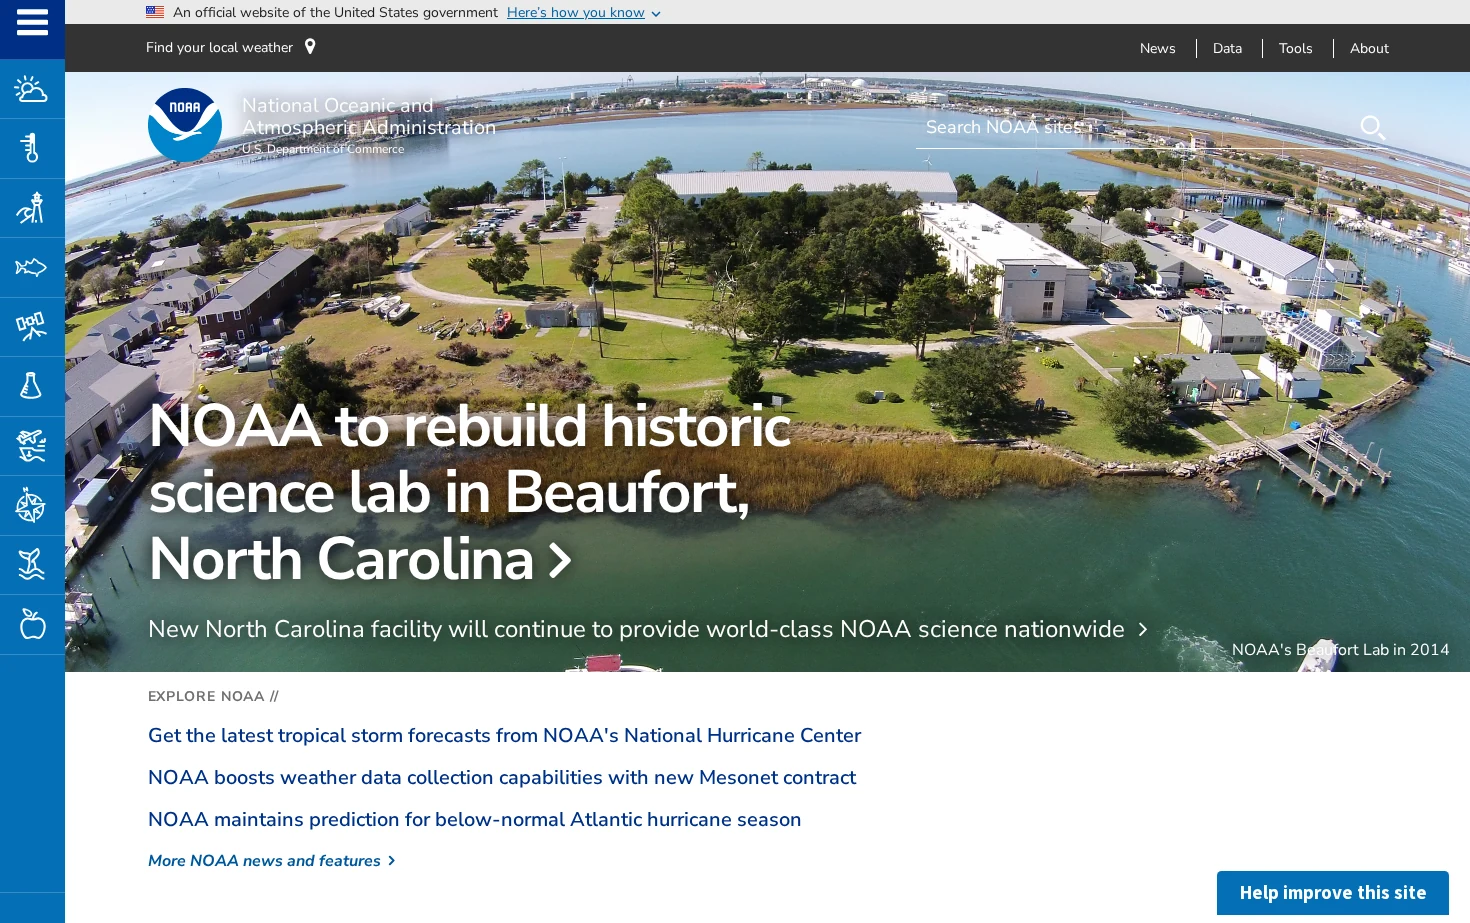Screen dimensions: 1470x923
Task: Click the EXPLORE NOAA heading text
Action: point(213,697)
